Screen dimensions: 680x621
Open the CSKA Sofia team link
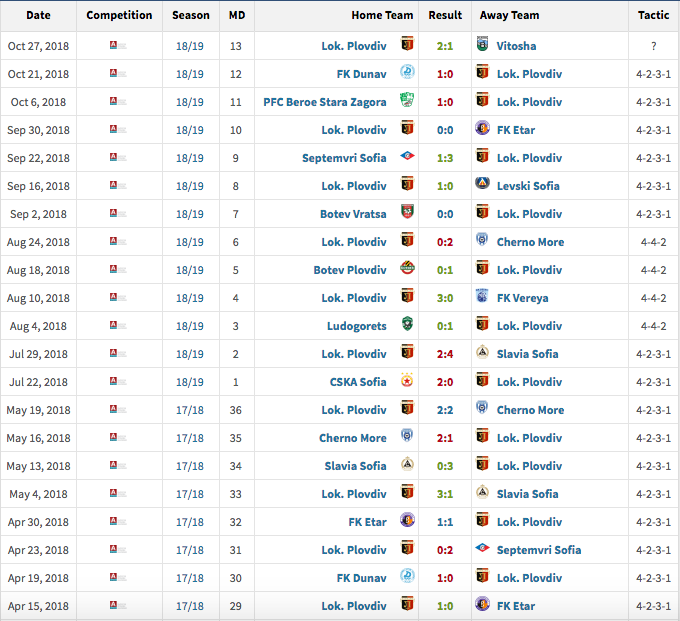[358, 382]
